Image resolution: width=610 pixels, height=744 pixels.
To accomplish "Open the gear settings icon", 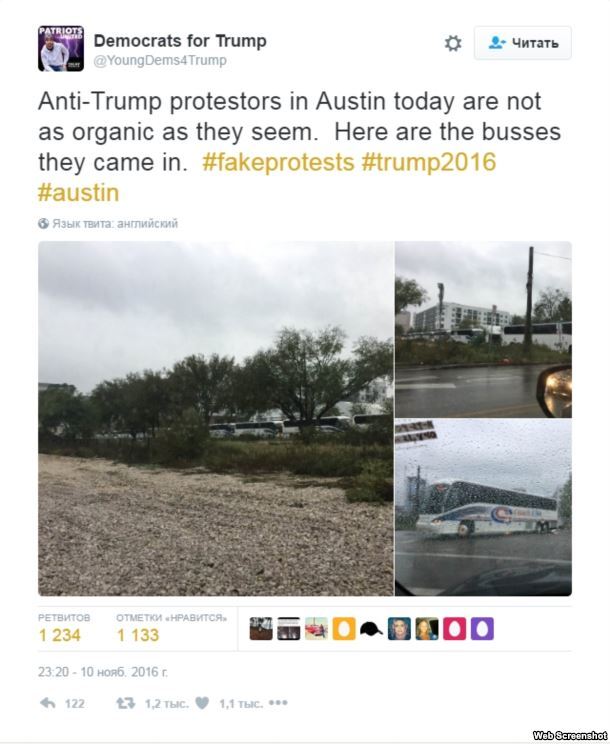I will (x=453, y=43).
